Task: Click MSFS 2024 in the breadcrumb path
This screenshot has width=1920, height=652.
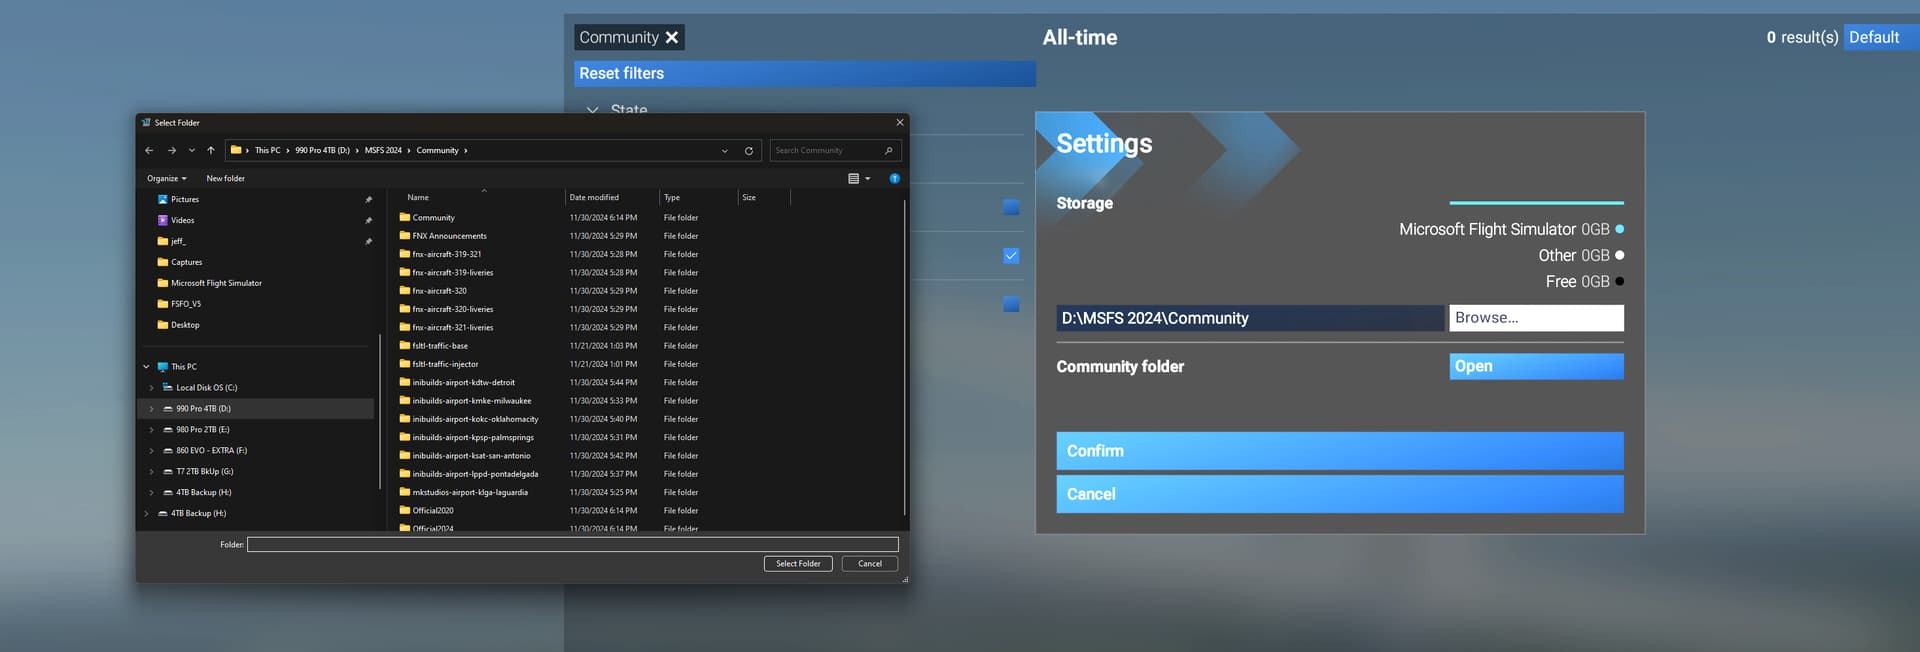Action: coord(383,151)
